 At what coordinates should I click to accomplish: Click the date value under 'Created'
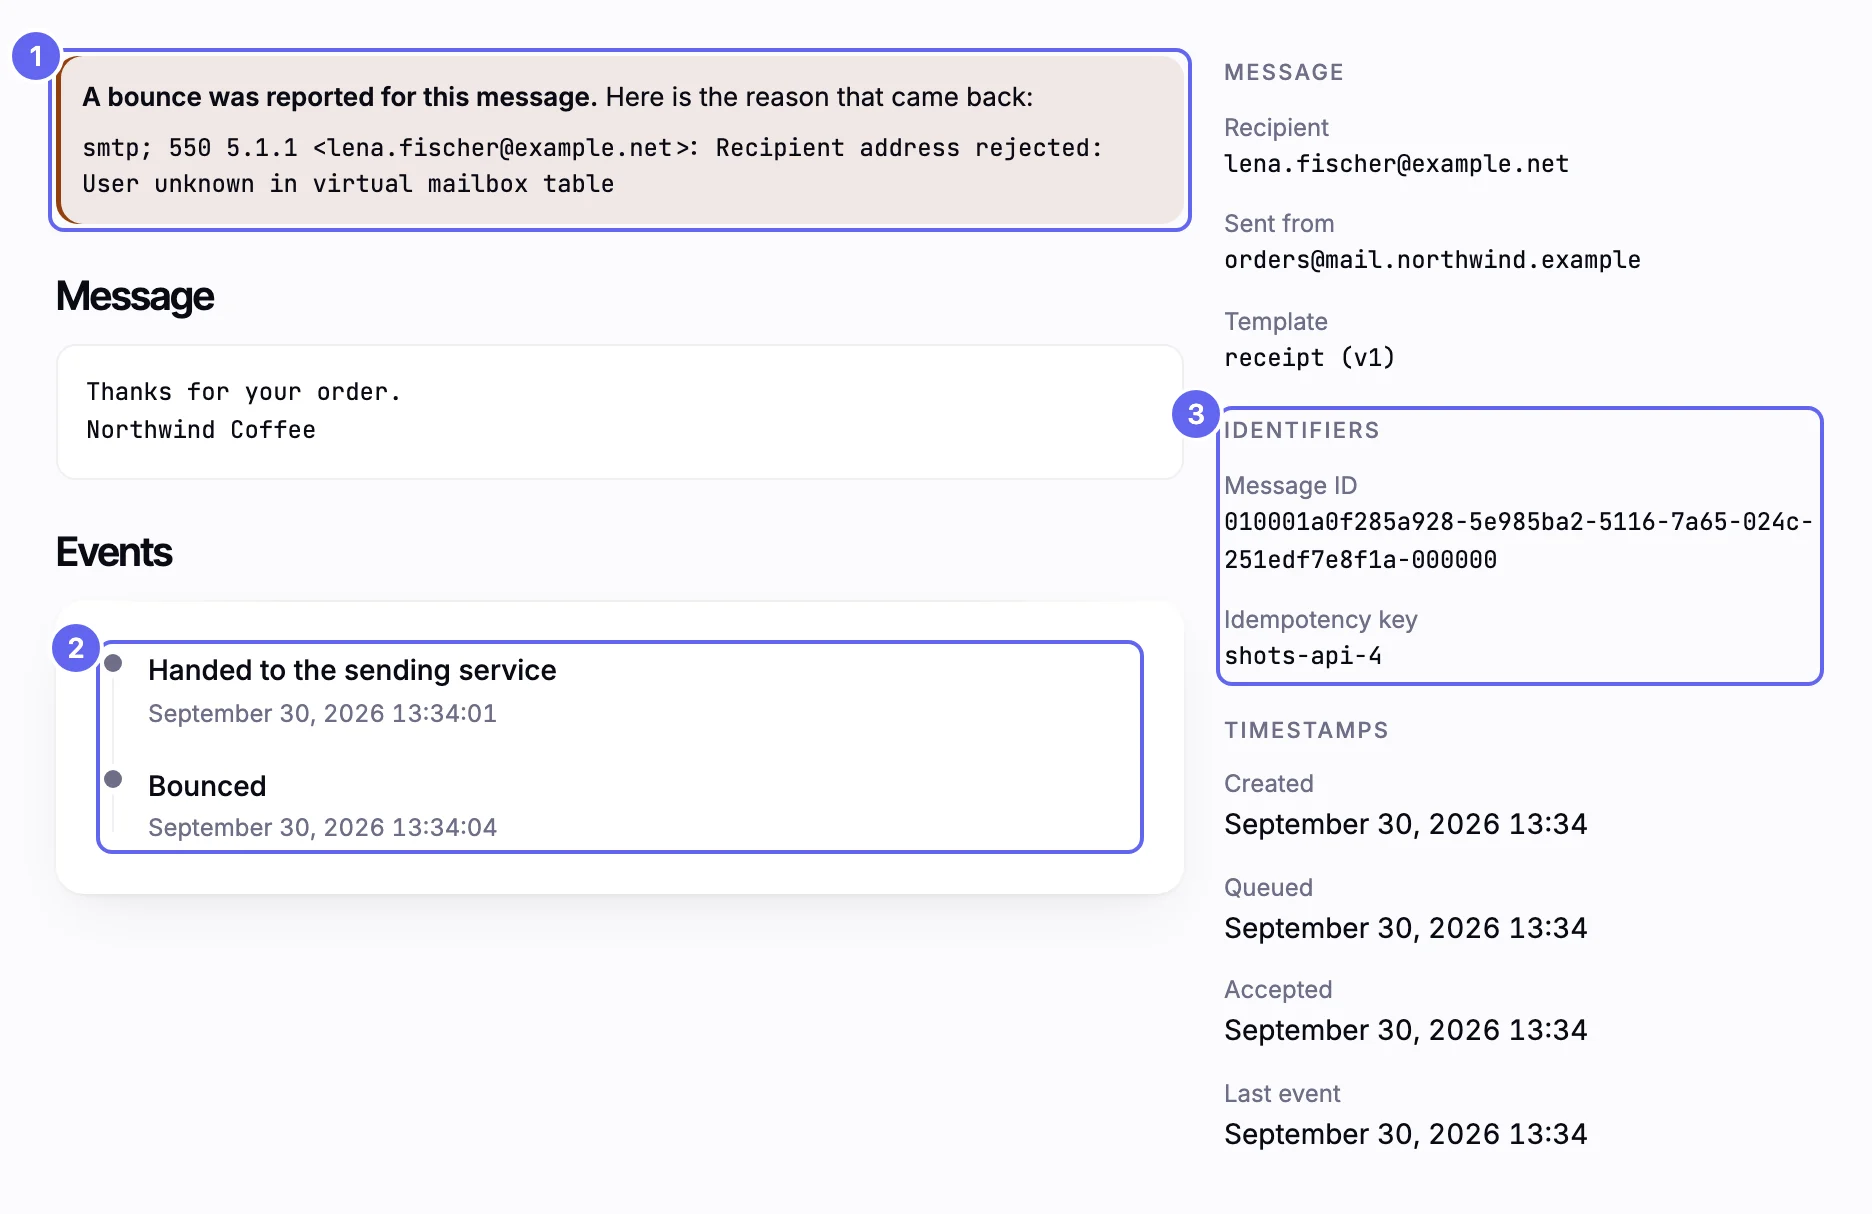1405,824
